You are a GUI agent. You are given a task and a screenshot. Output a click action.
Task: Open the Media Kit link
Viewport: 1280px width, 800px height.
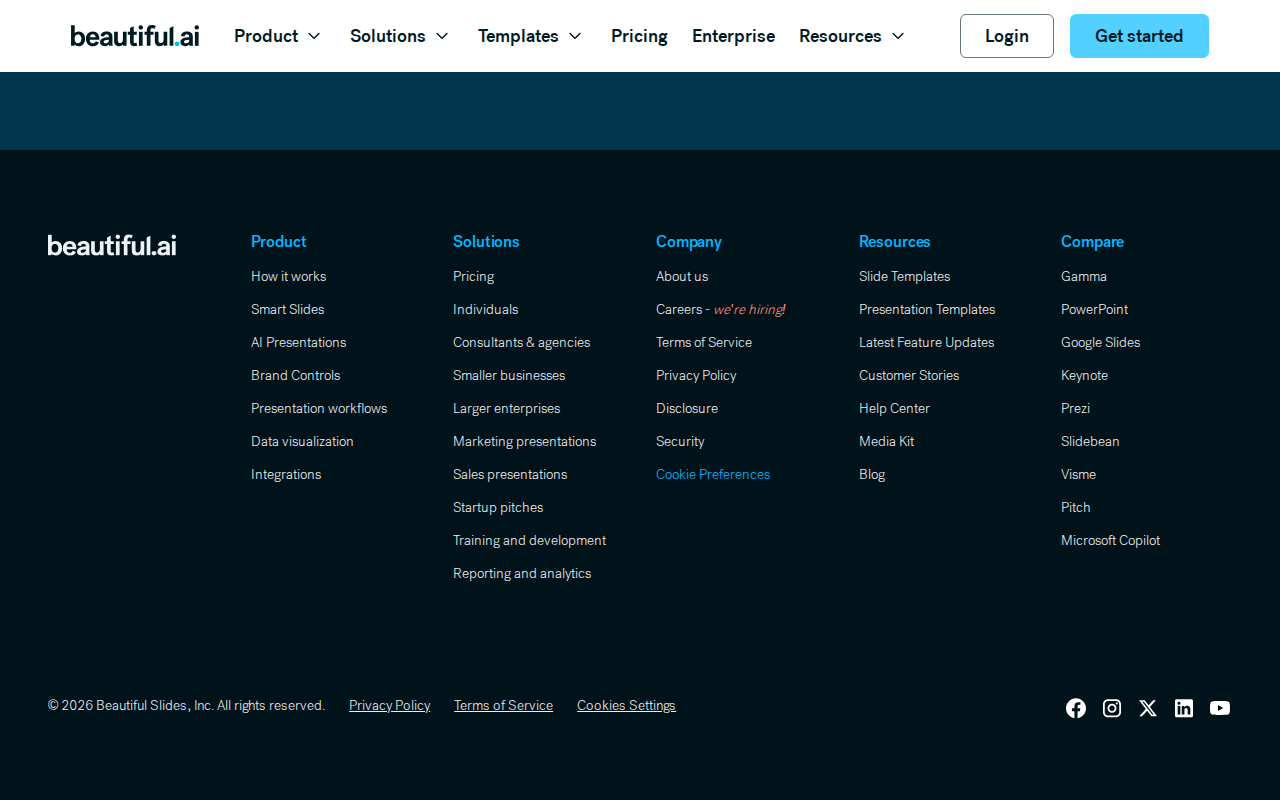tap(886, 441)
